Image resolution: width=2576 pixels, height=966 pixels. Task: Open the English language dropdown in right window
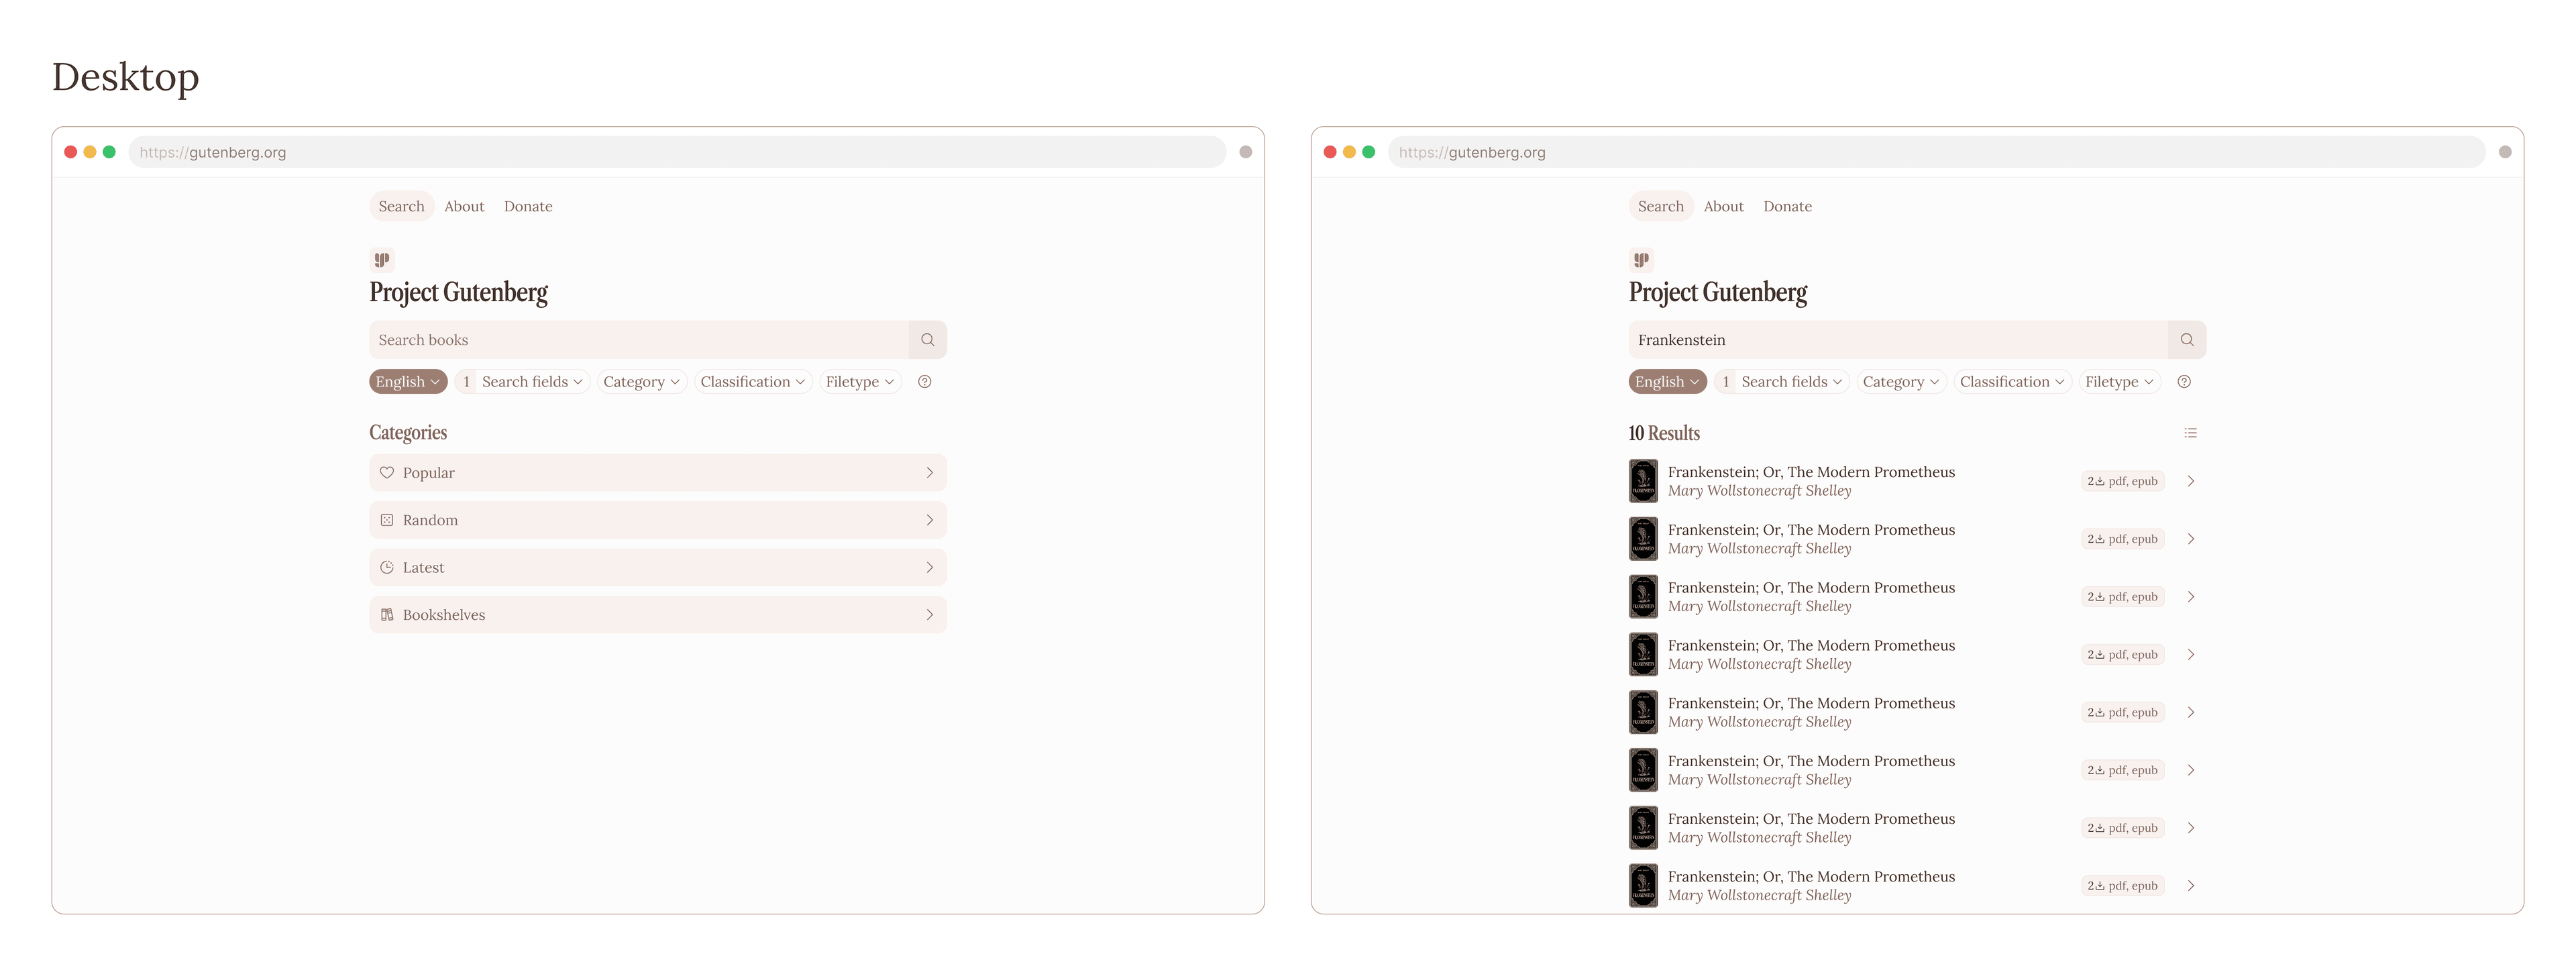click(x=1667, y=382)
